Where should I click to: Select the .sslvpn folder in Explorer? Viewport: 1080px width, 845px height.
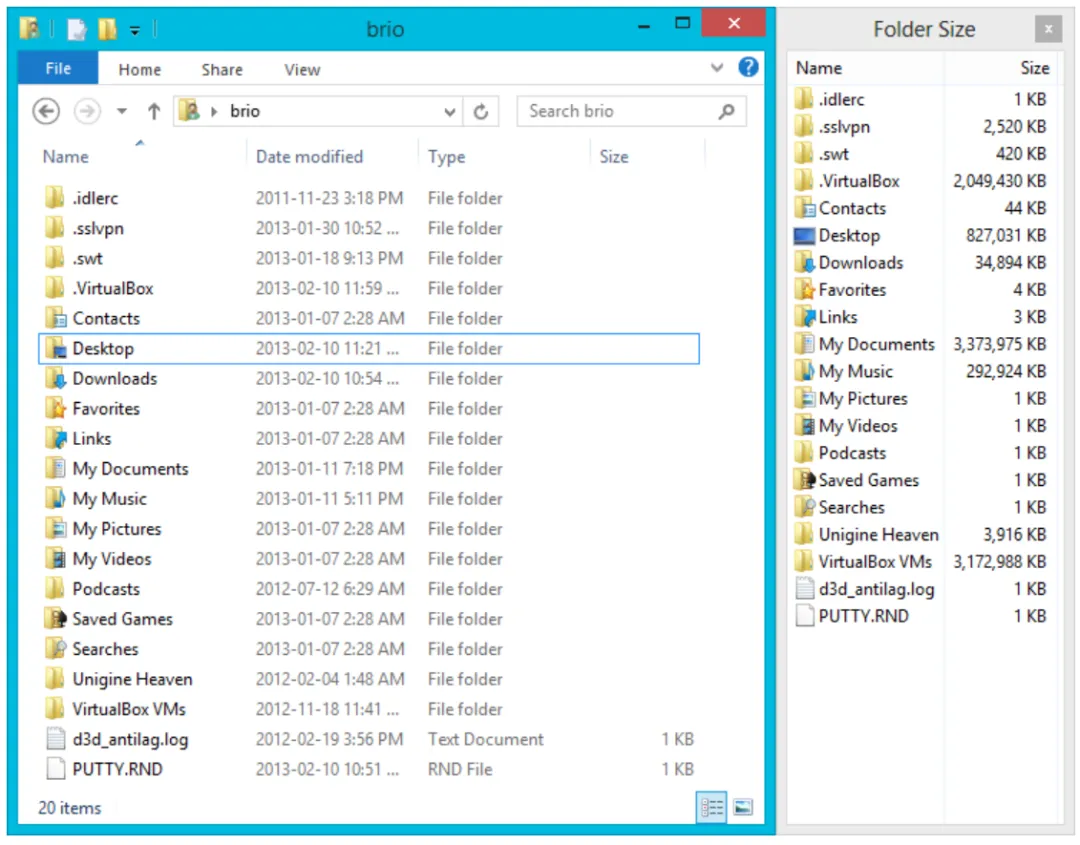(98, 229)
